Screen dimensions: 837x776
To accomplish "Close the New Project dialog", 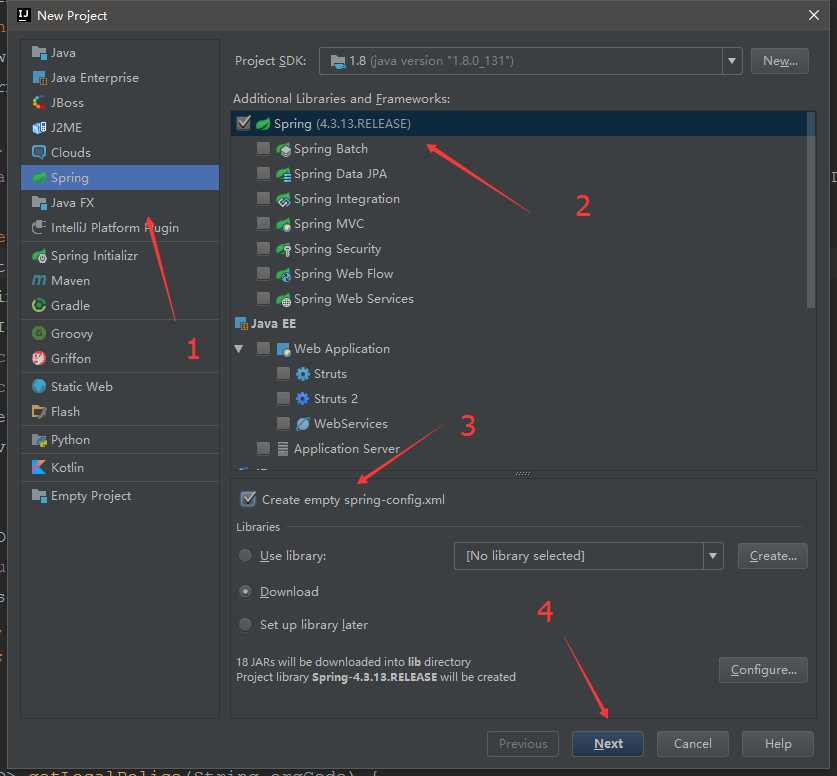I will click(x=814, y=15).
